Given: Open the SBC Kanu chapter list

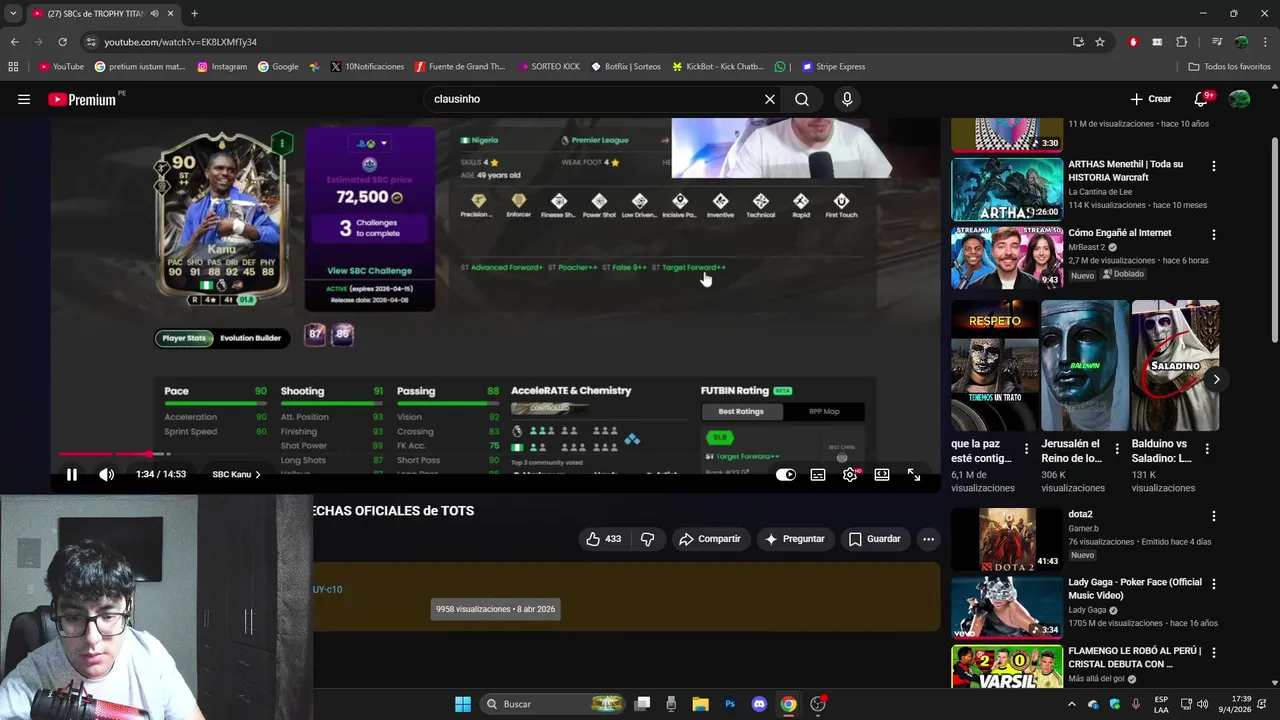Looking at the screenshot, I should 236,475.
